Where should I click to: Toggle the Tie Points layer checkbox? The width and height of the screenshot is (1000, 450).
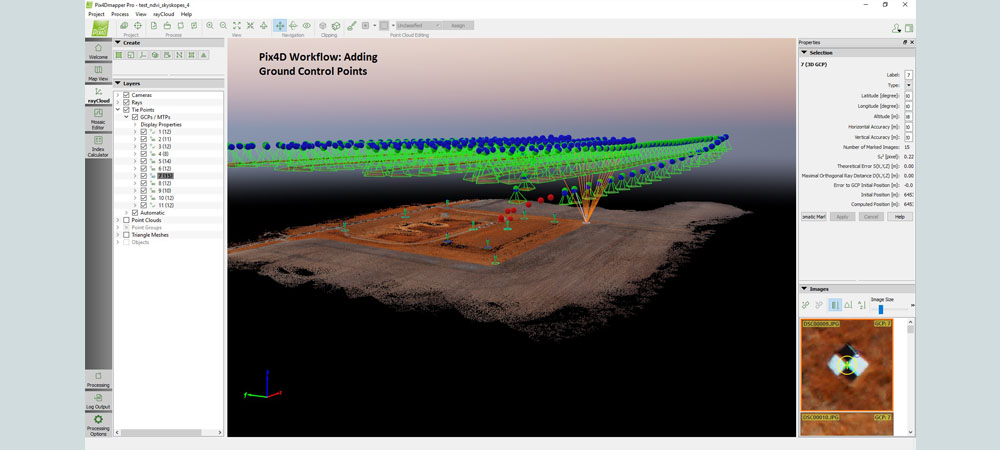pos(126,110)
